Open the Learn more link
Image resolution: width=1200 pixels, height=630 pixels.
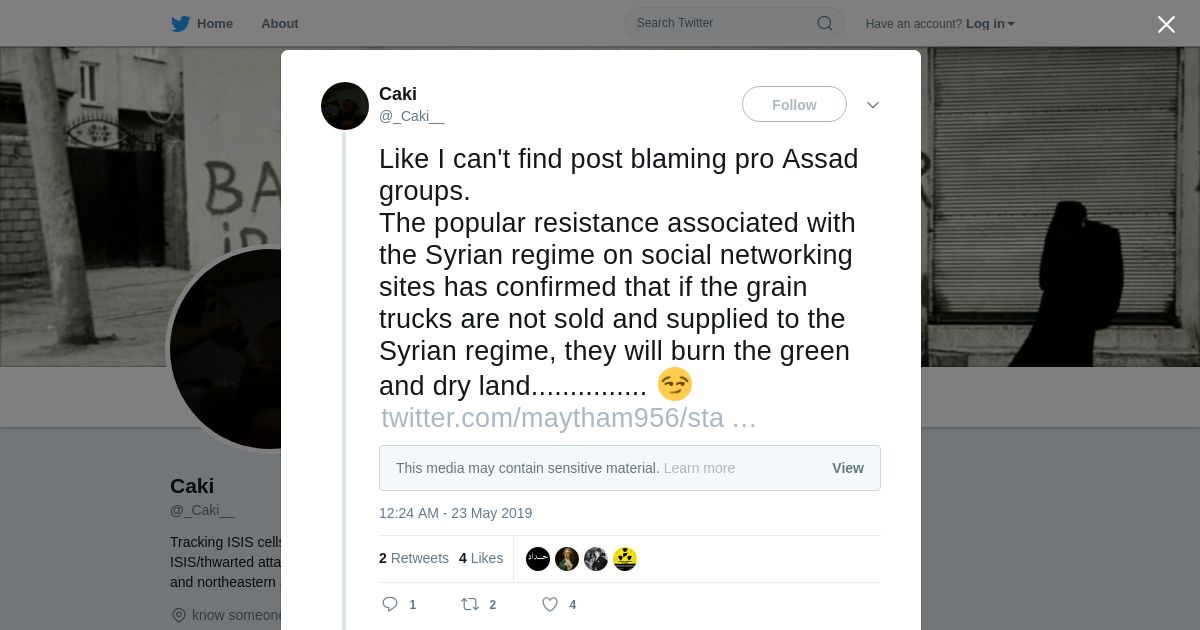[699, 468]
